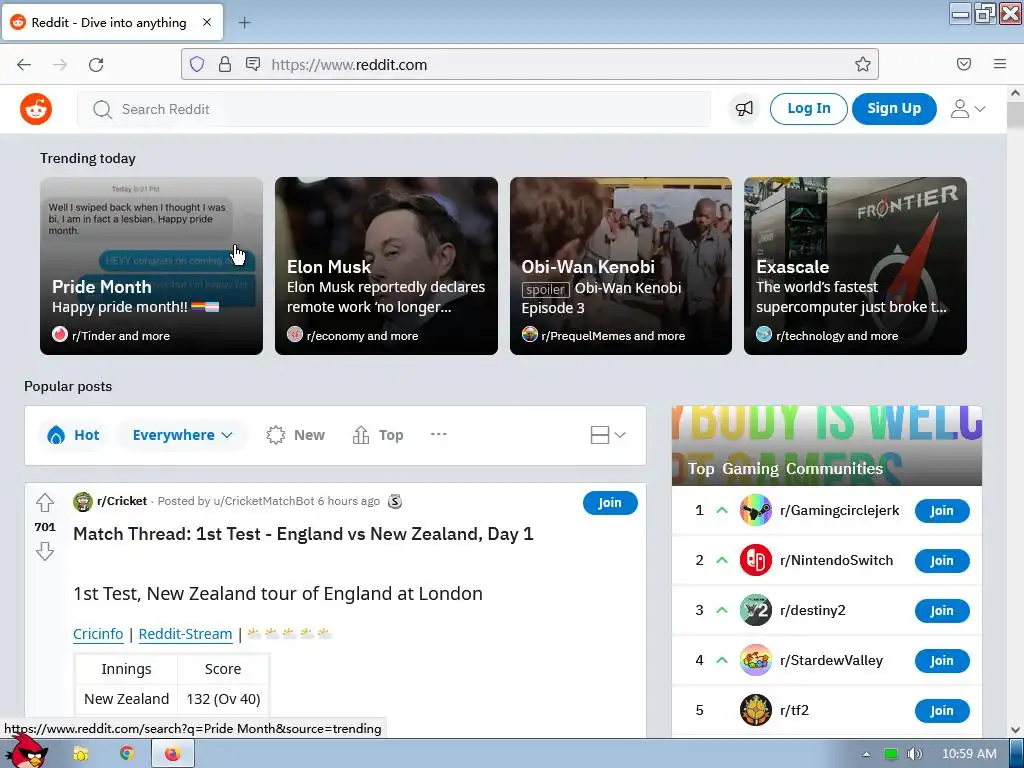The image size is (1024, 768).
Task: Click the r/Cricket community avatar
Action: click(83, 502)
